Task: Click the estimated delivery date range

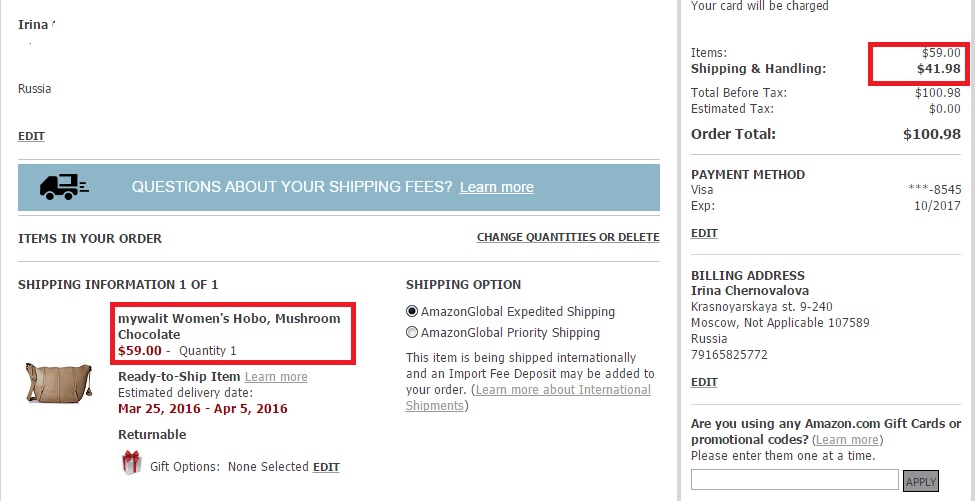Action: [202, 408]
